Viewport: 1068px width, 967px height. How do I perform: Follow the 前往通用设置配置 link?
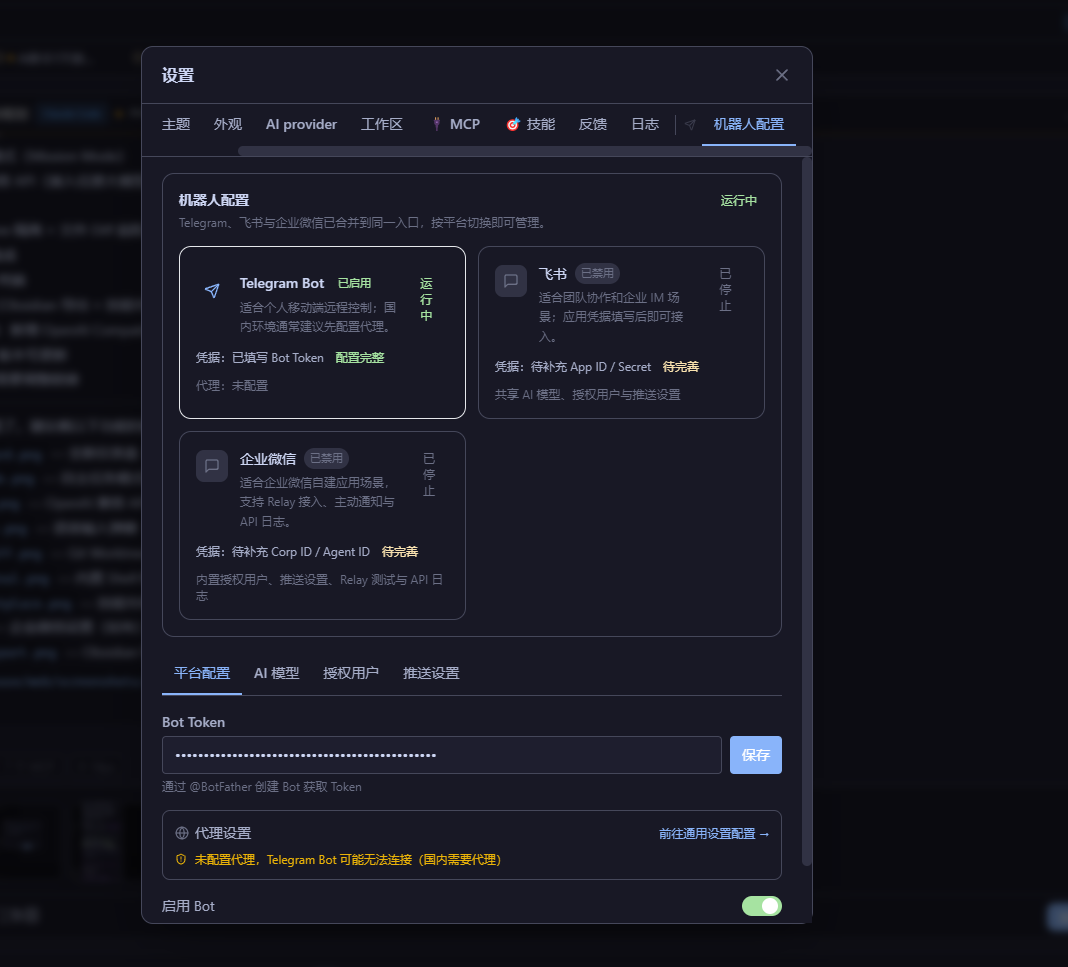(x=714, y=833)
